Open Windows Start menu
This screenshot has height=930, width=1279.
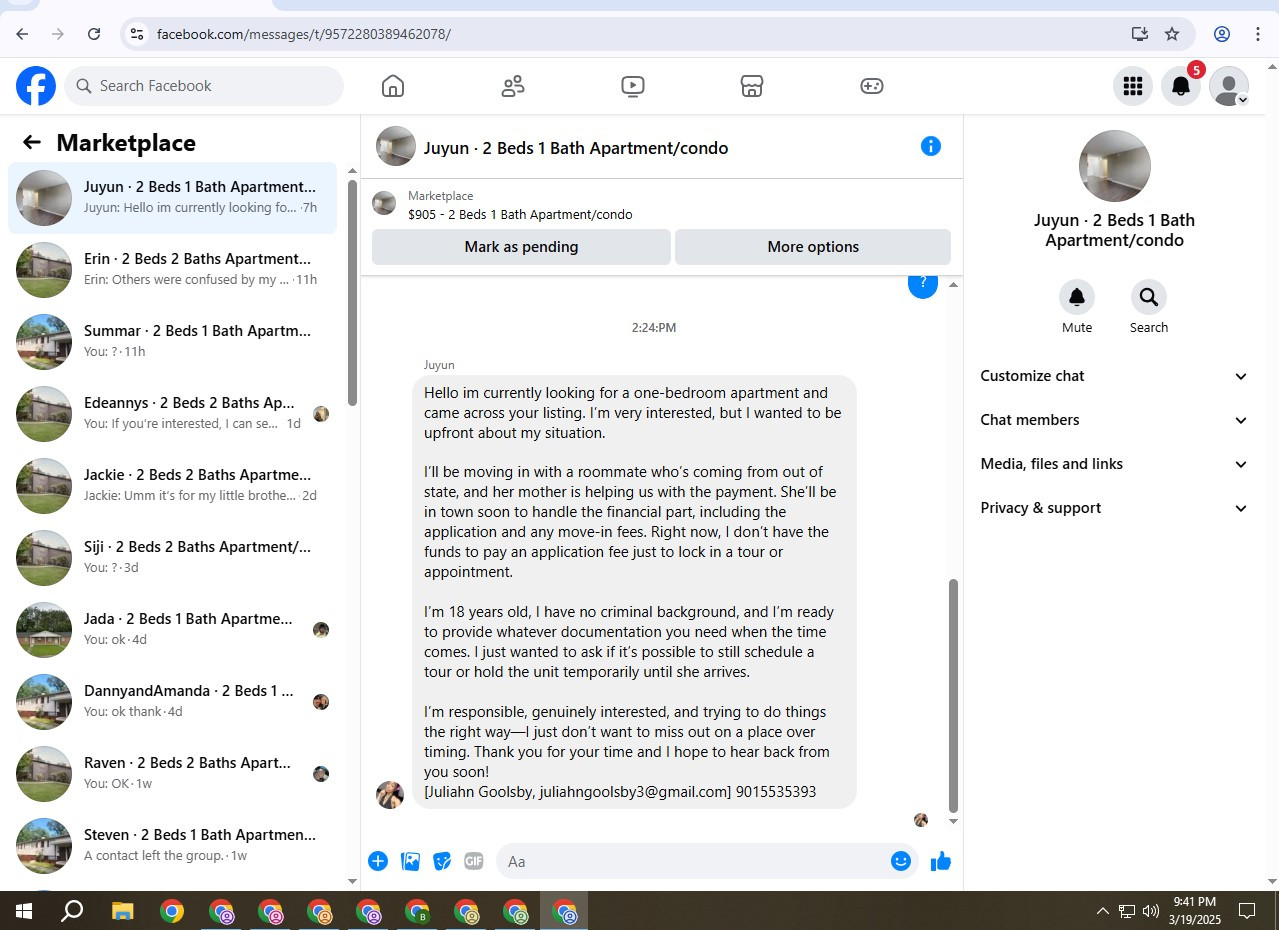pyautogui.click(x=24, y=911)
